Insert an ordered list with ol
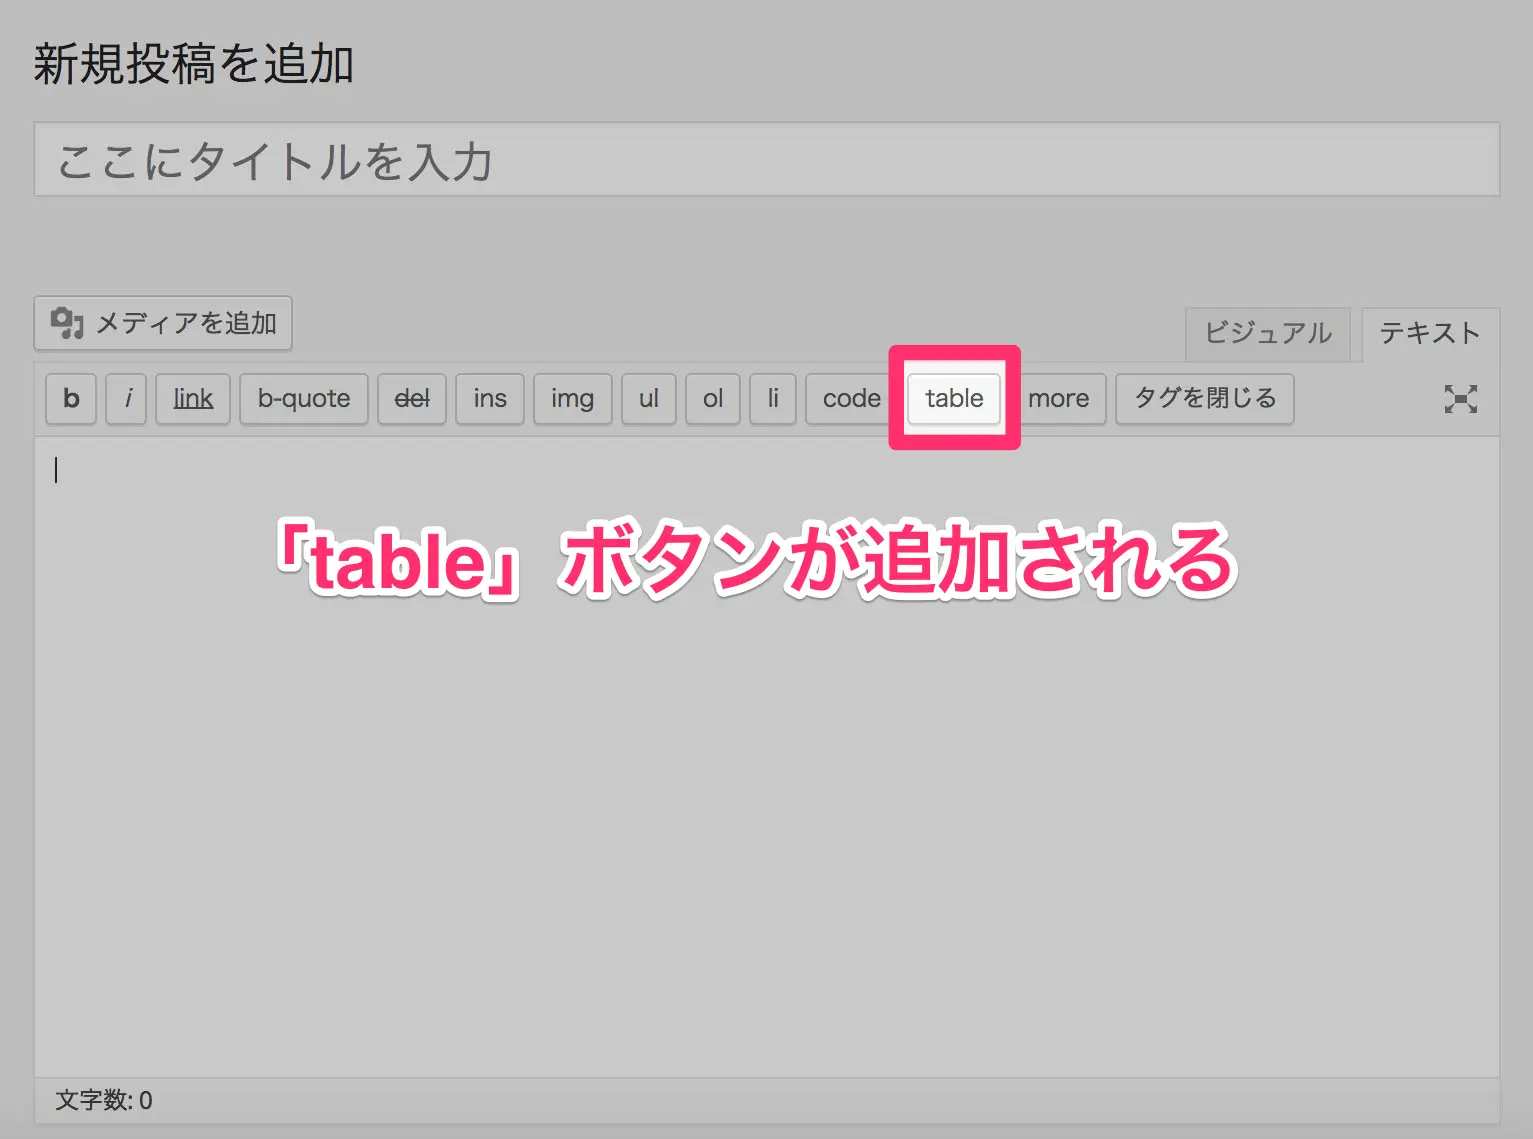This screenshot has height=1139, width=1533. pyautogui.click(x=712, y=399)
